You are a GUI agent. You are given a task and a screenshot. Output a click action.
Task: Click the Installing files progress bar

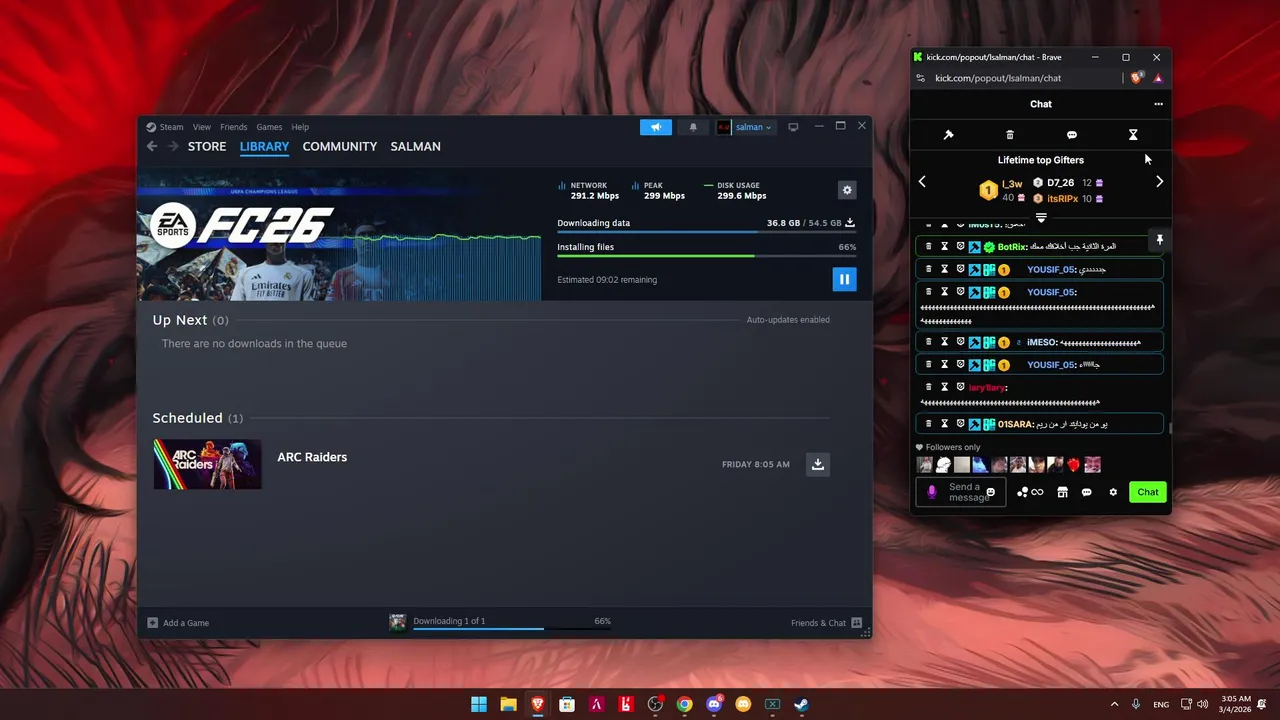click(x=706, y=256)
